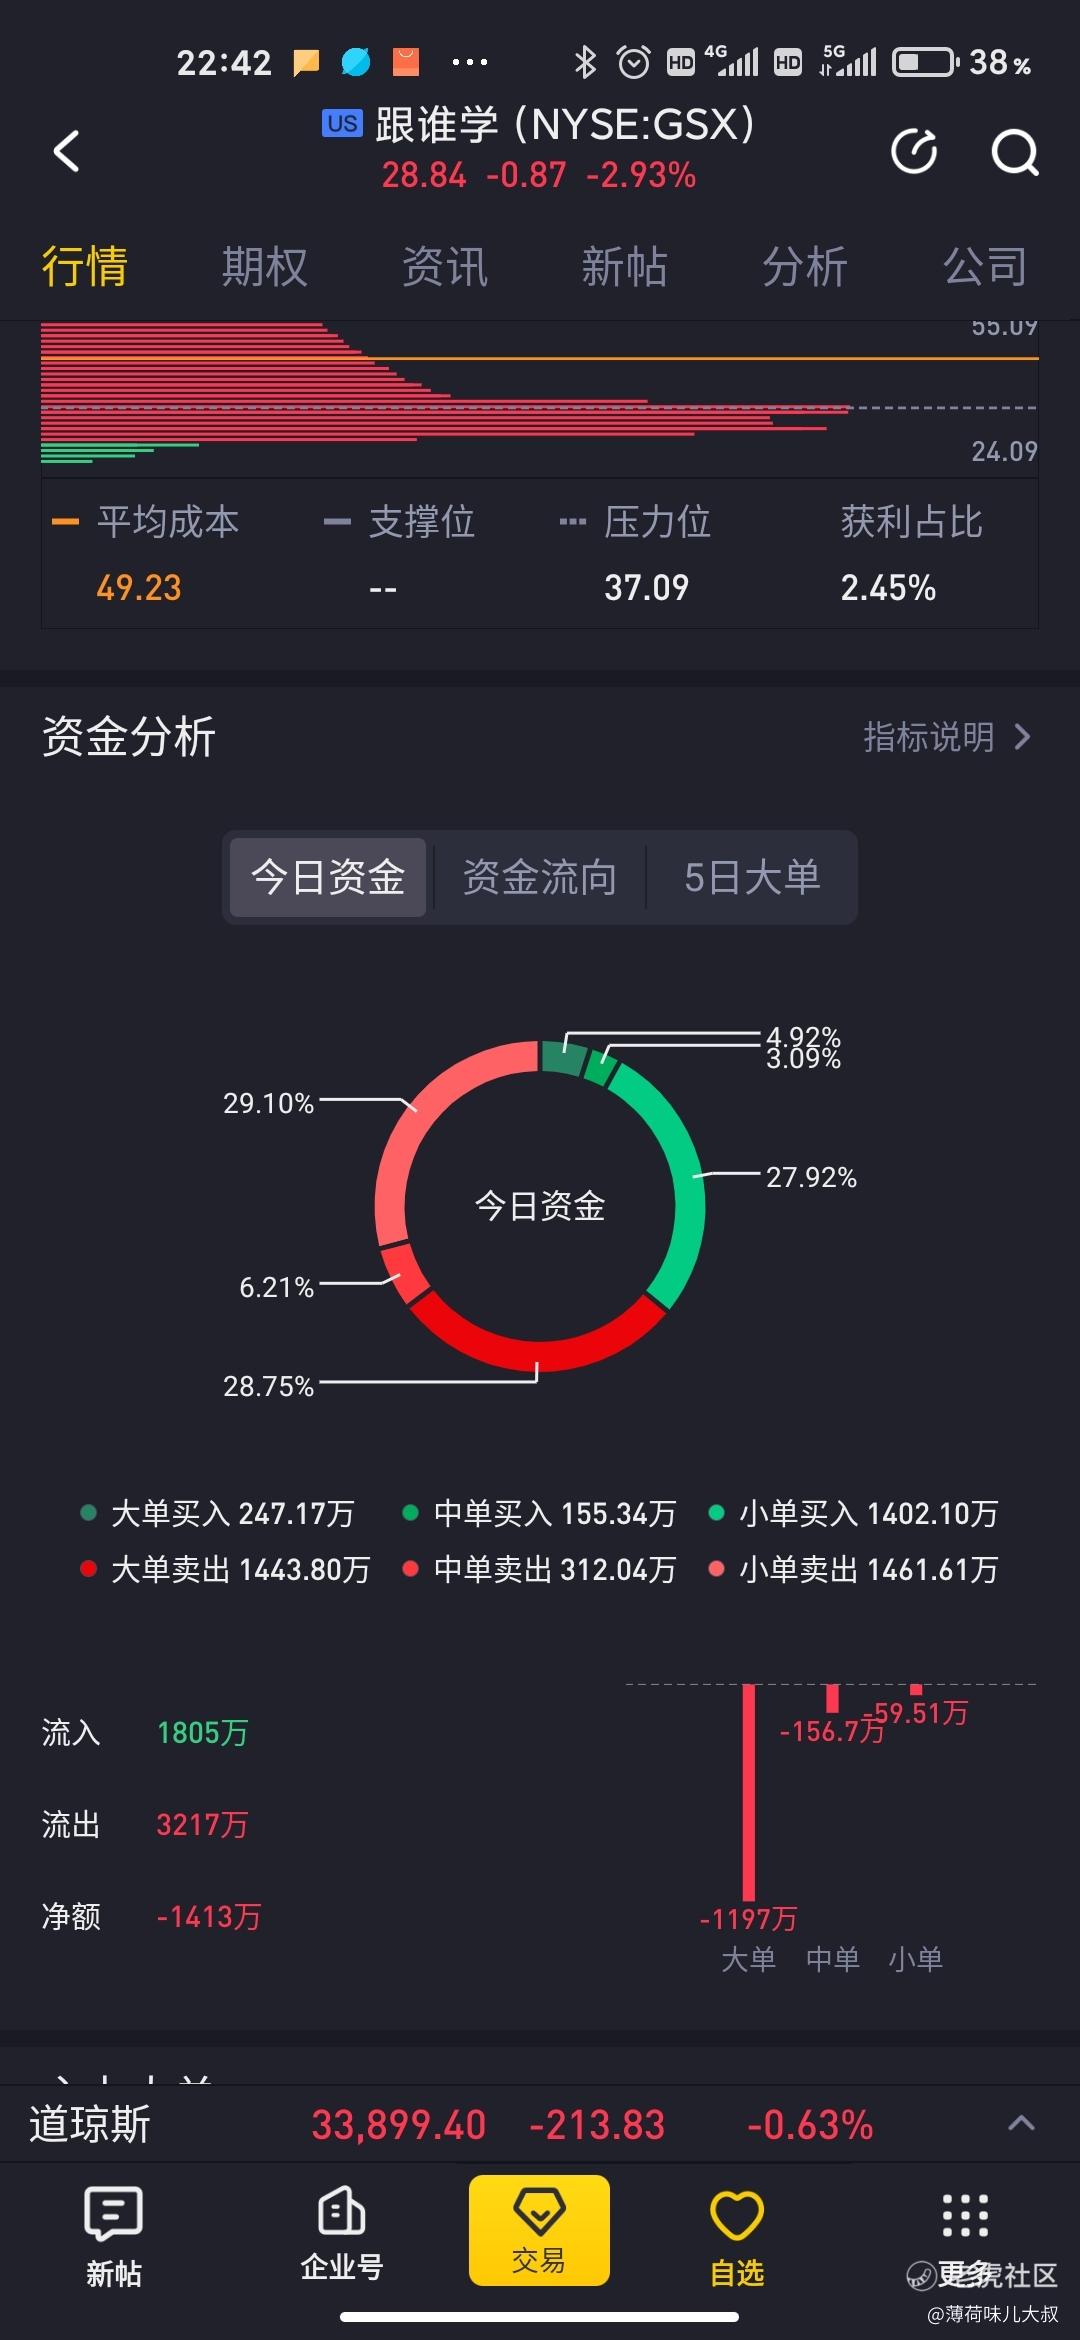Tap the 大单 net outflow bar
This screenshot has height=2340, width=1080.
click(749, 1793)
